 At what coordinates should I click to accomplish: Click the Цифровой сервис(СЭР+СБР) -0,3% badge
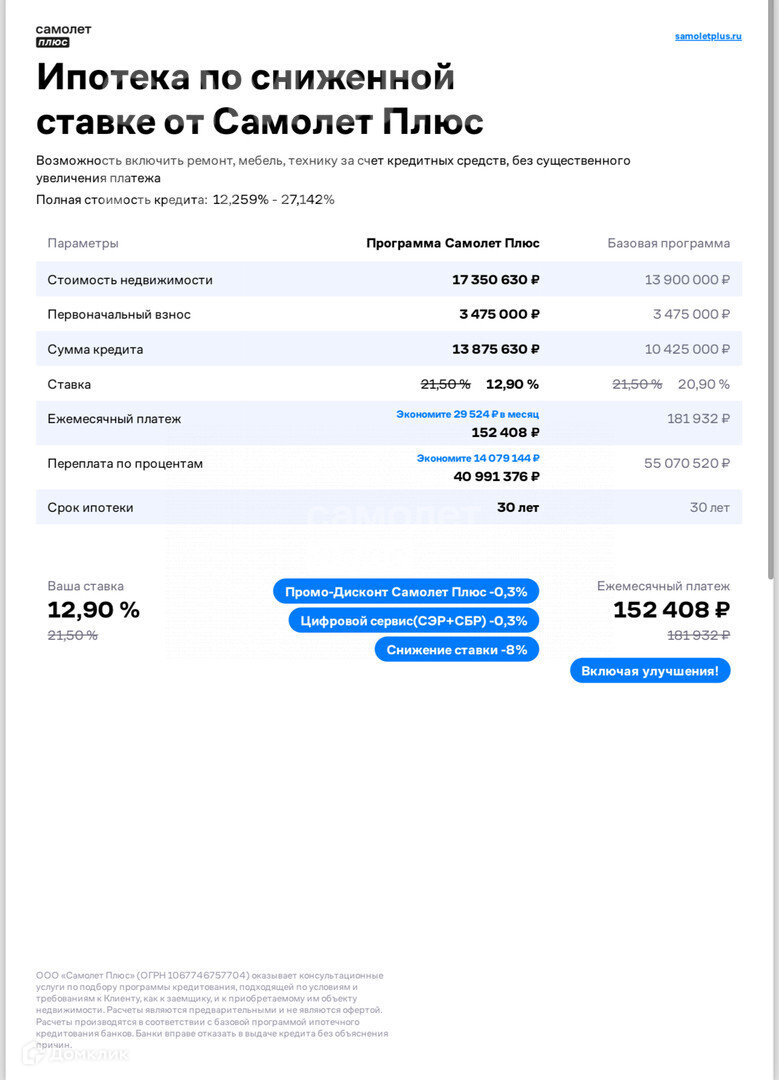click(x=413, y=621)
